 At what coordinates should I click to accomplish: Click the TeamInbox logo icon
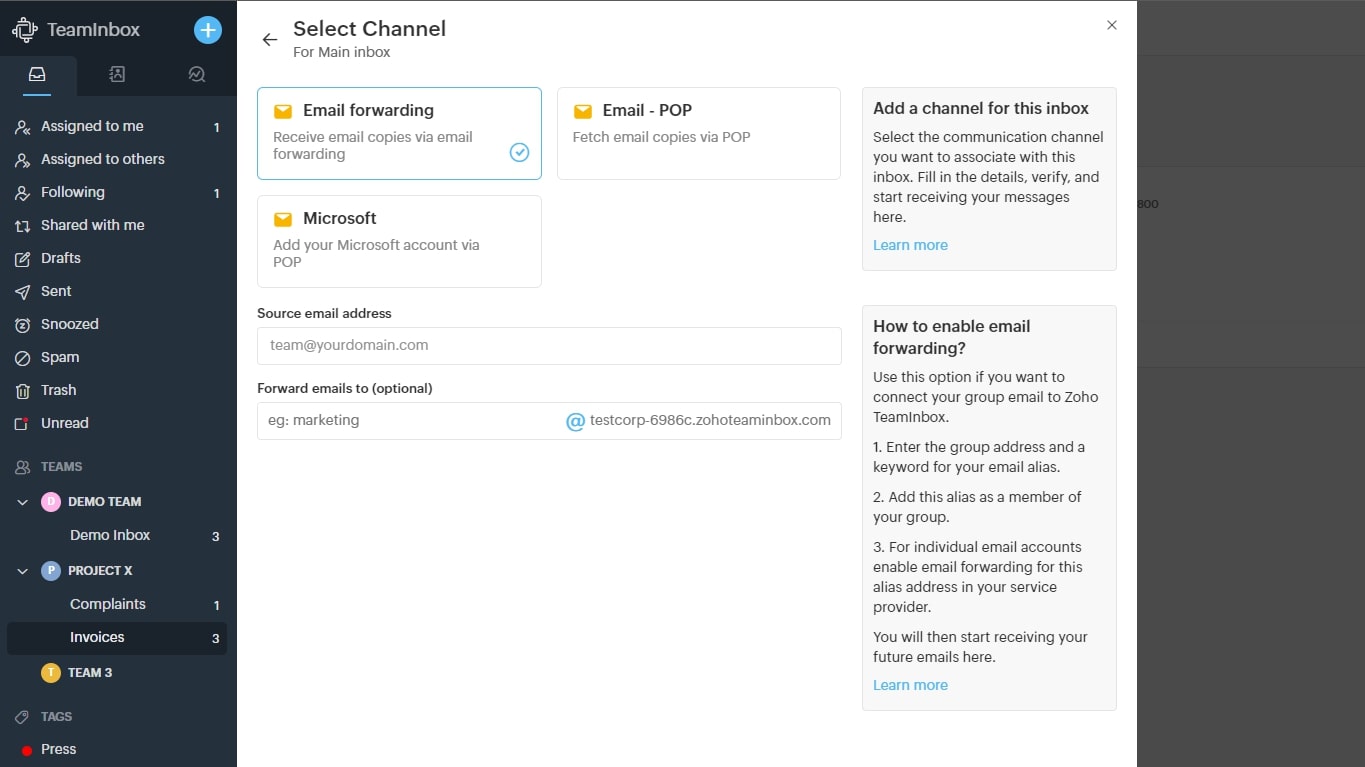(x=24, y=30)
